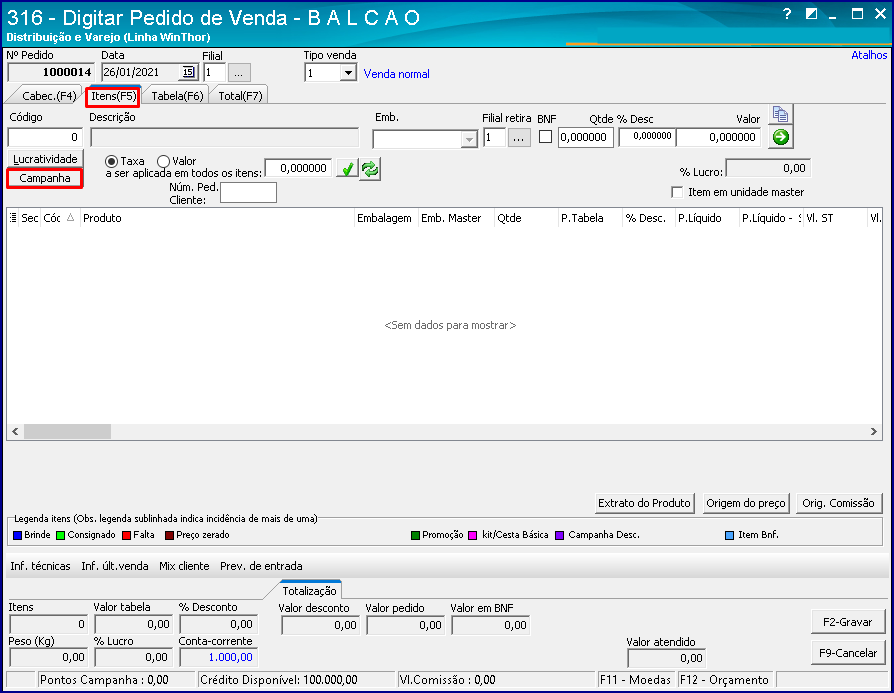Open Filial retira lookup ellipsis button
This screenshot has height=693, width=894.
pos(519,137)
